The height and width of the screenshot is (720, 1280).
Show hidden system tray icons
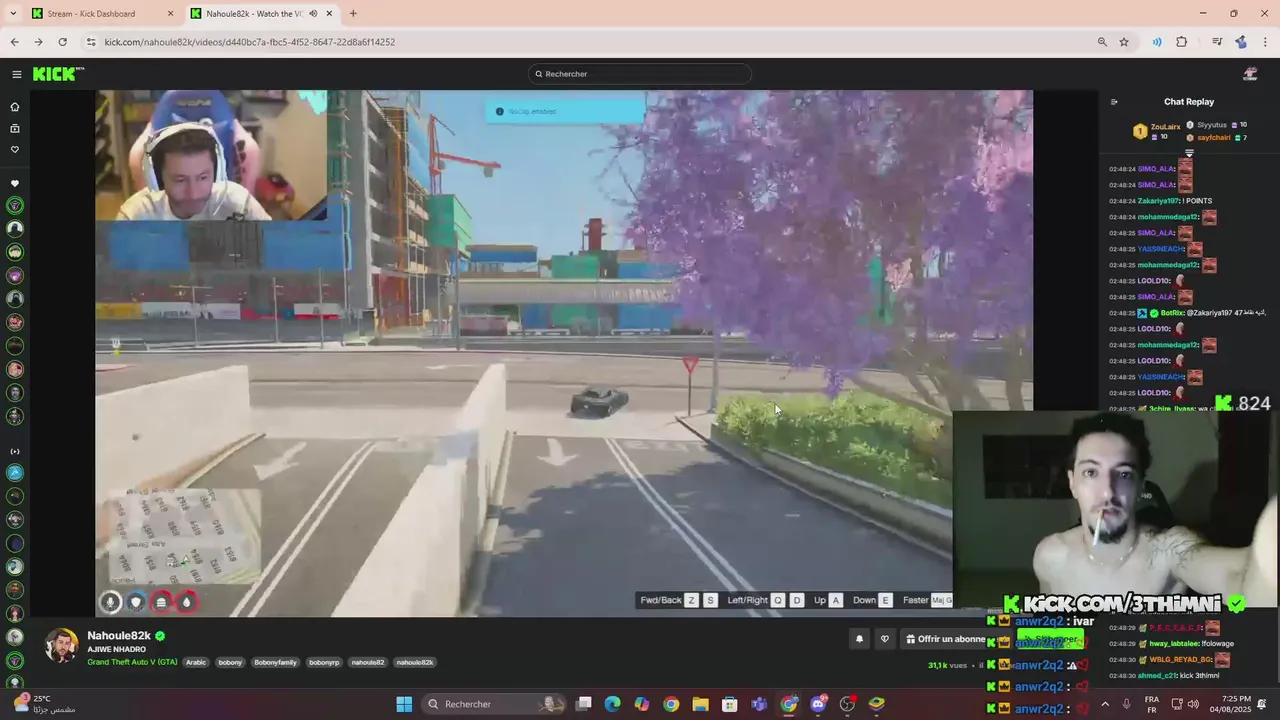1105,704
